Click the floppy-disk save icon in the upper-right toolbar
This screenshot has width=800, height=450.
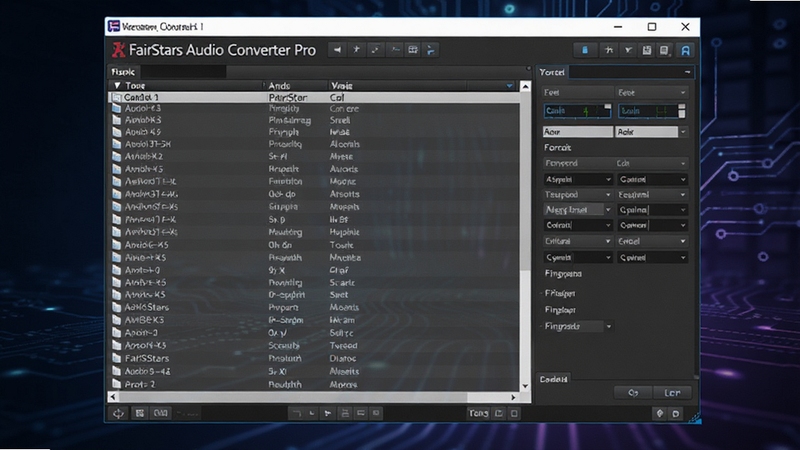click(646, 50)
